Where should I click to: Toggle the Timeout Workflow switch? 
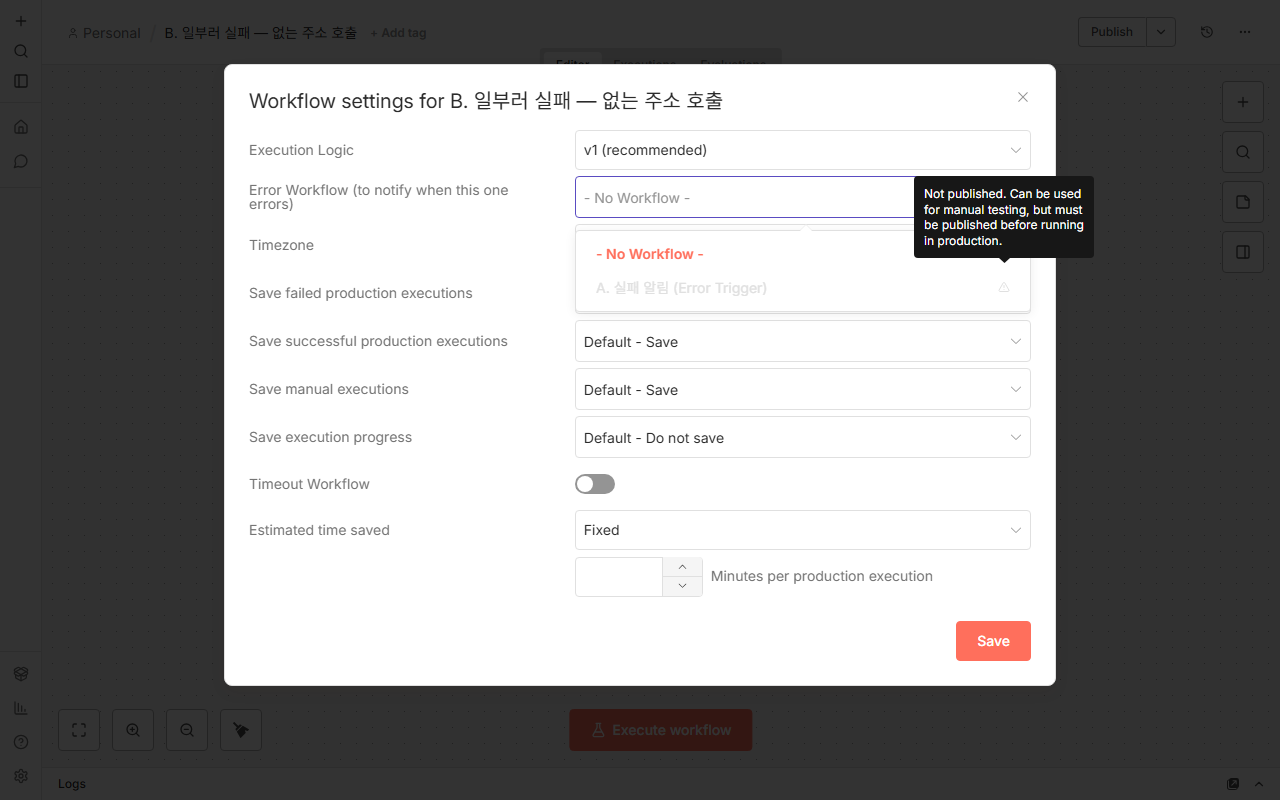(595, 484)
